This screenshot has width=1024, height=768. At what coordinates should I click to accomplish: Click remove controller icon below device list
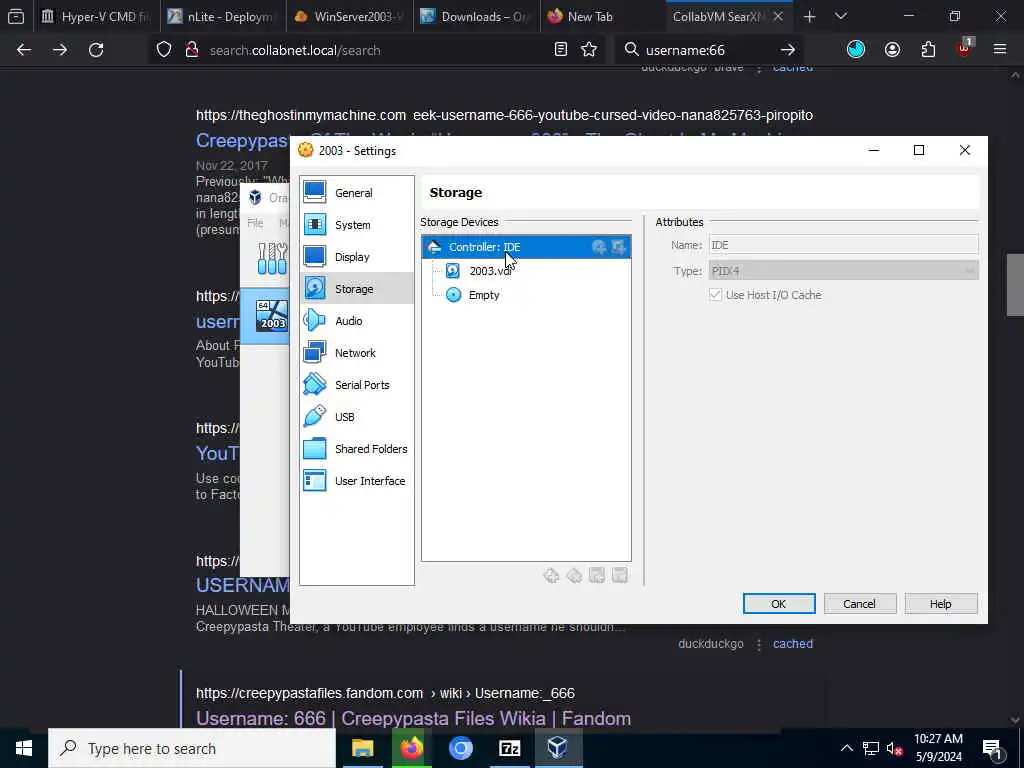(574, 575)
